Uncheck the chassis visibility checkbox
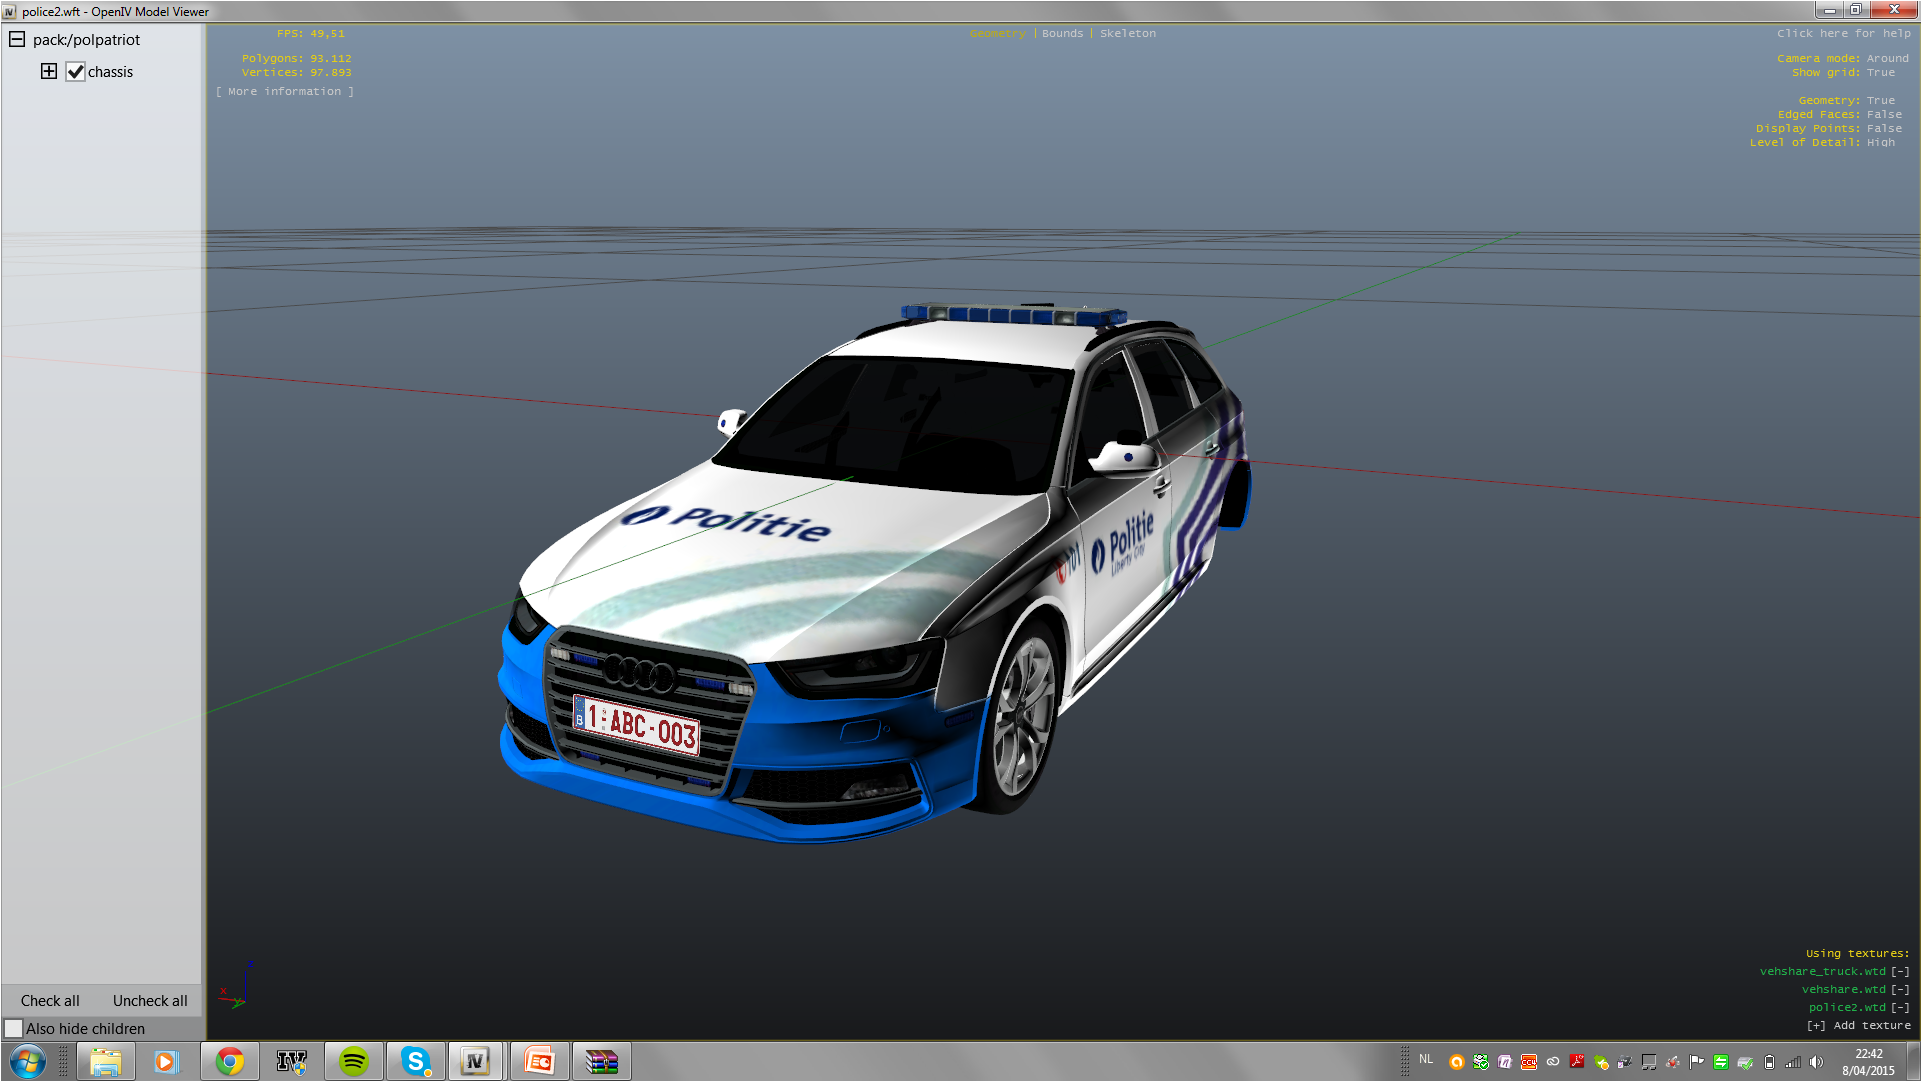The width and height of the screenshot is (1922, 1082). coord(75,72)
